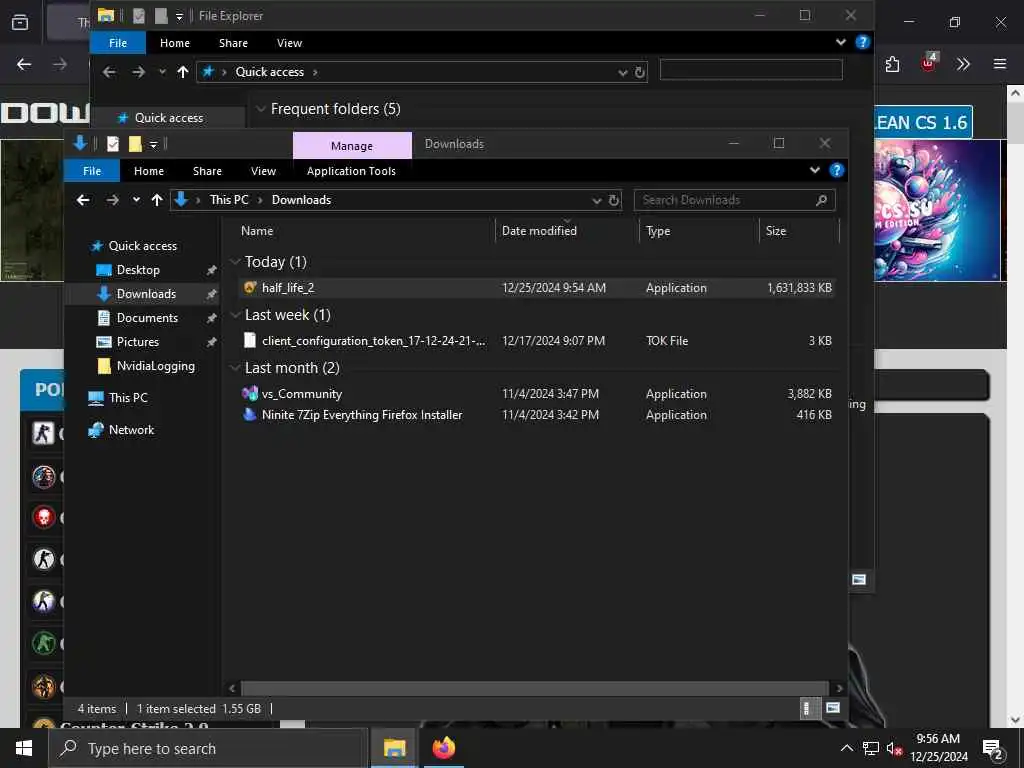Open address bar history dropdown in Downloads

click(x=596, y=200)
